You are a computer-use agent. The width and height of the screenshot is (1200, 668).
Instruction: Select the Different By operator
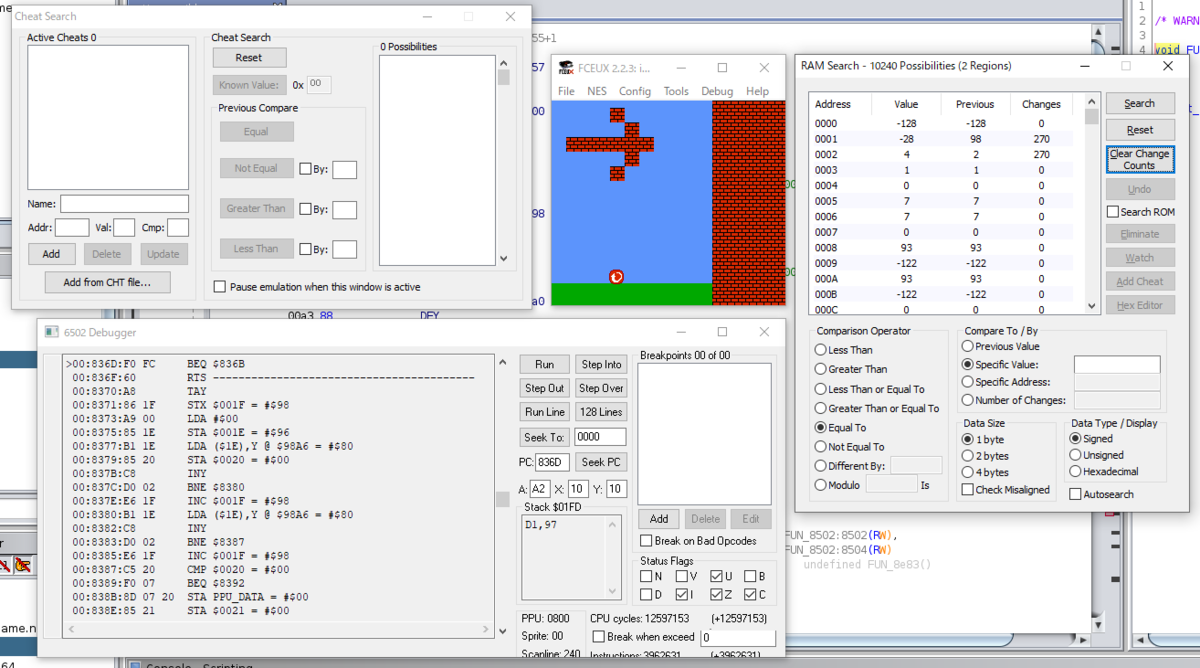tap(821, 466)
